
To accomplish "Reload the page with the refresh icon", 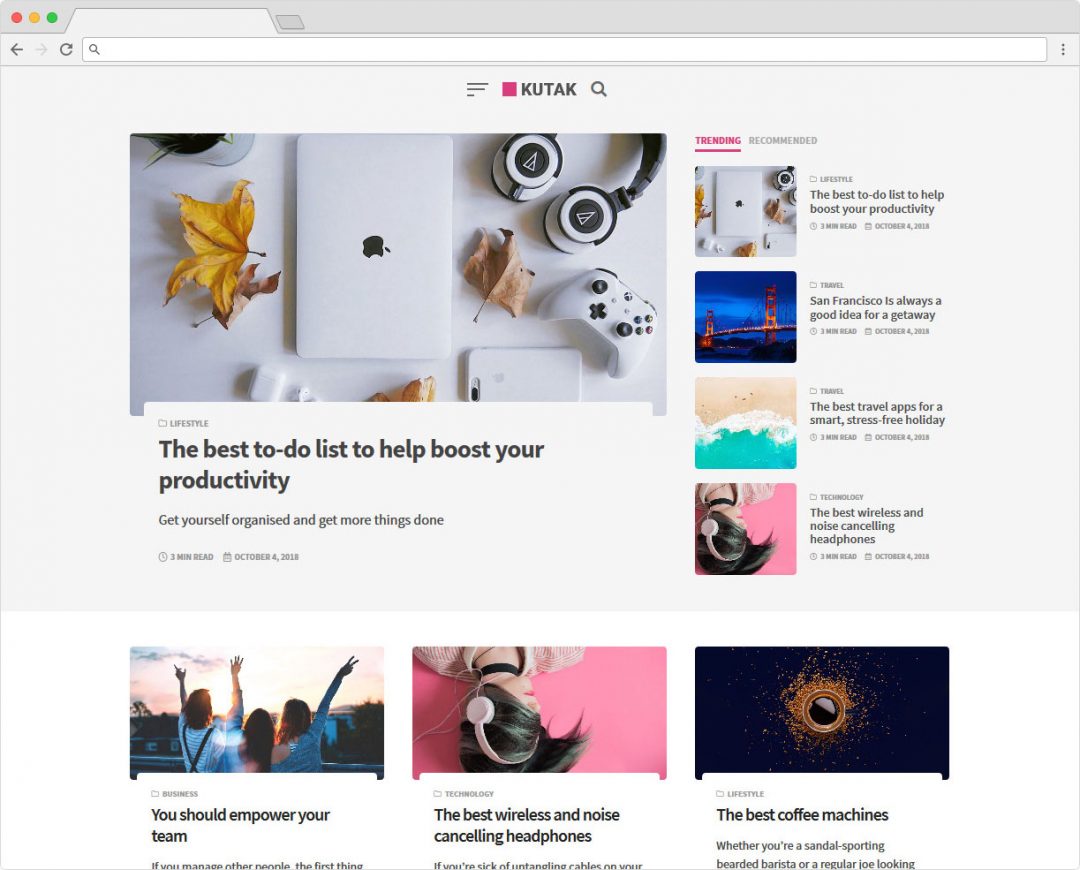I will (x=66, y=50).
